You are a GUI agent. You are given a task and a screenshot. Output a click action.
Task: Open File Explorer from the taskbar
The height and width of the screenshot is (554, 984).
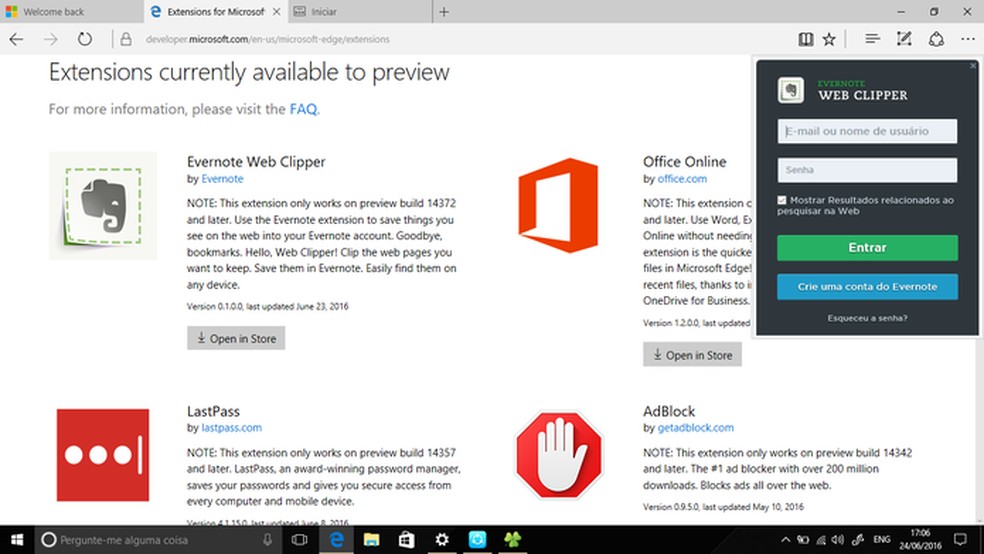(x=372, y=540)
